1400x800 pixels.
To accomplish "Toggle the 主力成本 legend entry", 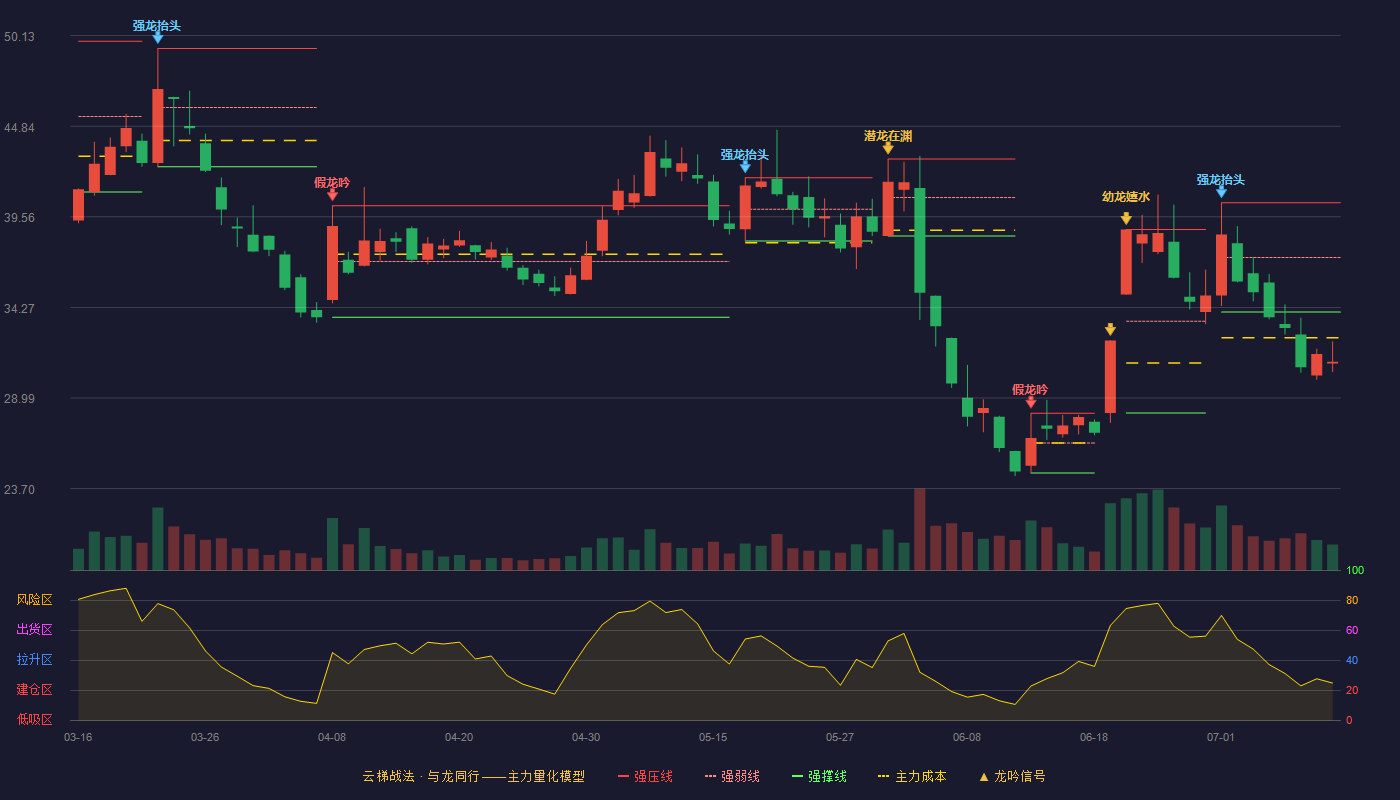I will (x=912, y=776).
